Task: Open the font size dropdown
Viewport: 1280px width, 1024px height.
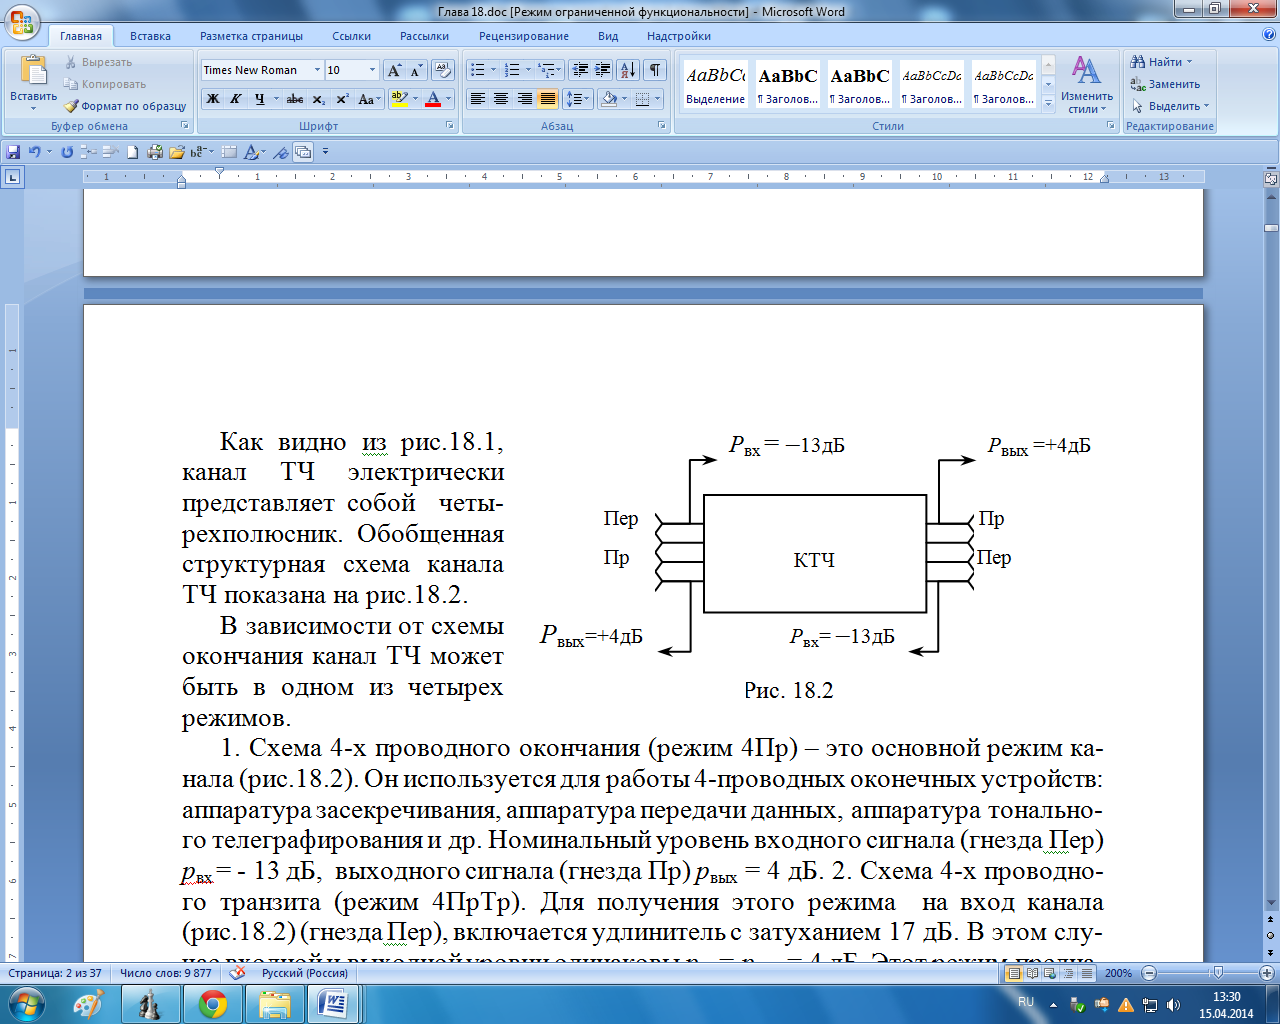Action: click(x=372, y=70)
